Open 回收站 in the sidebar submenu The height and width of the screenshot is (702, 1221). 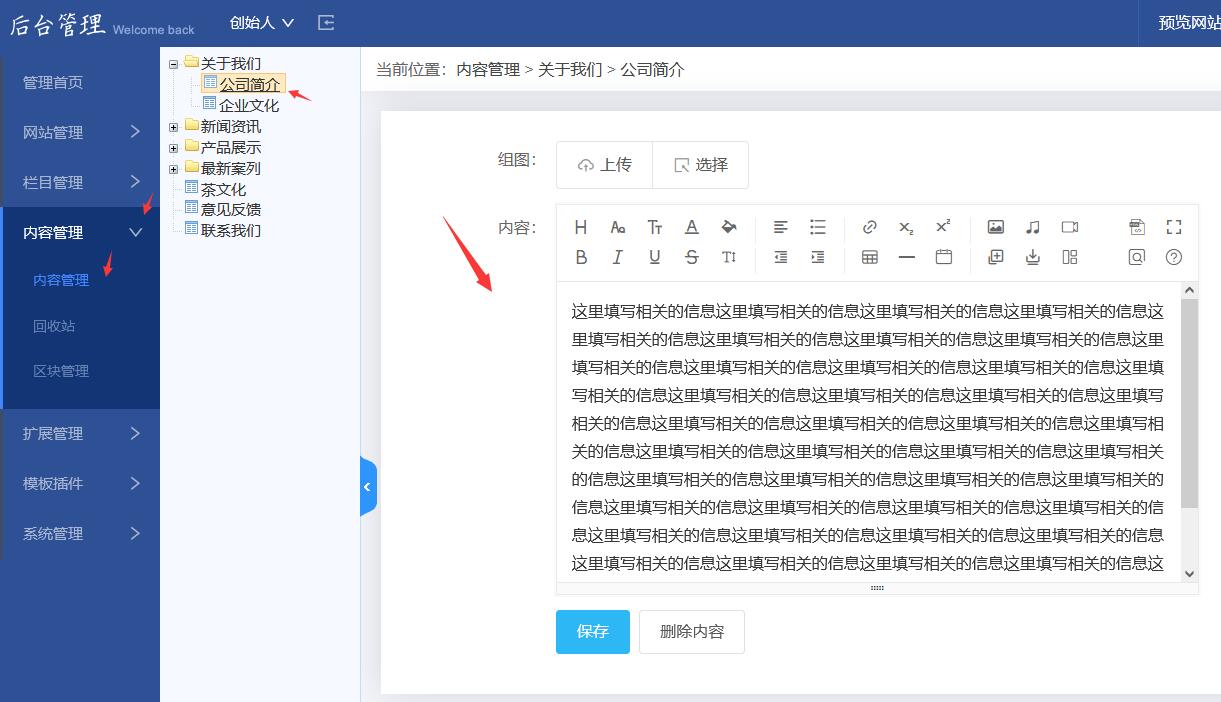click(54, 326)
